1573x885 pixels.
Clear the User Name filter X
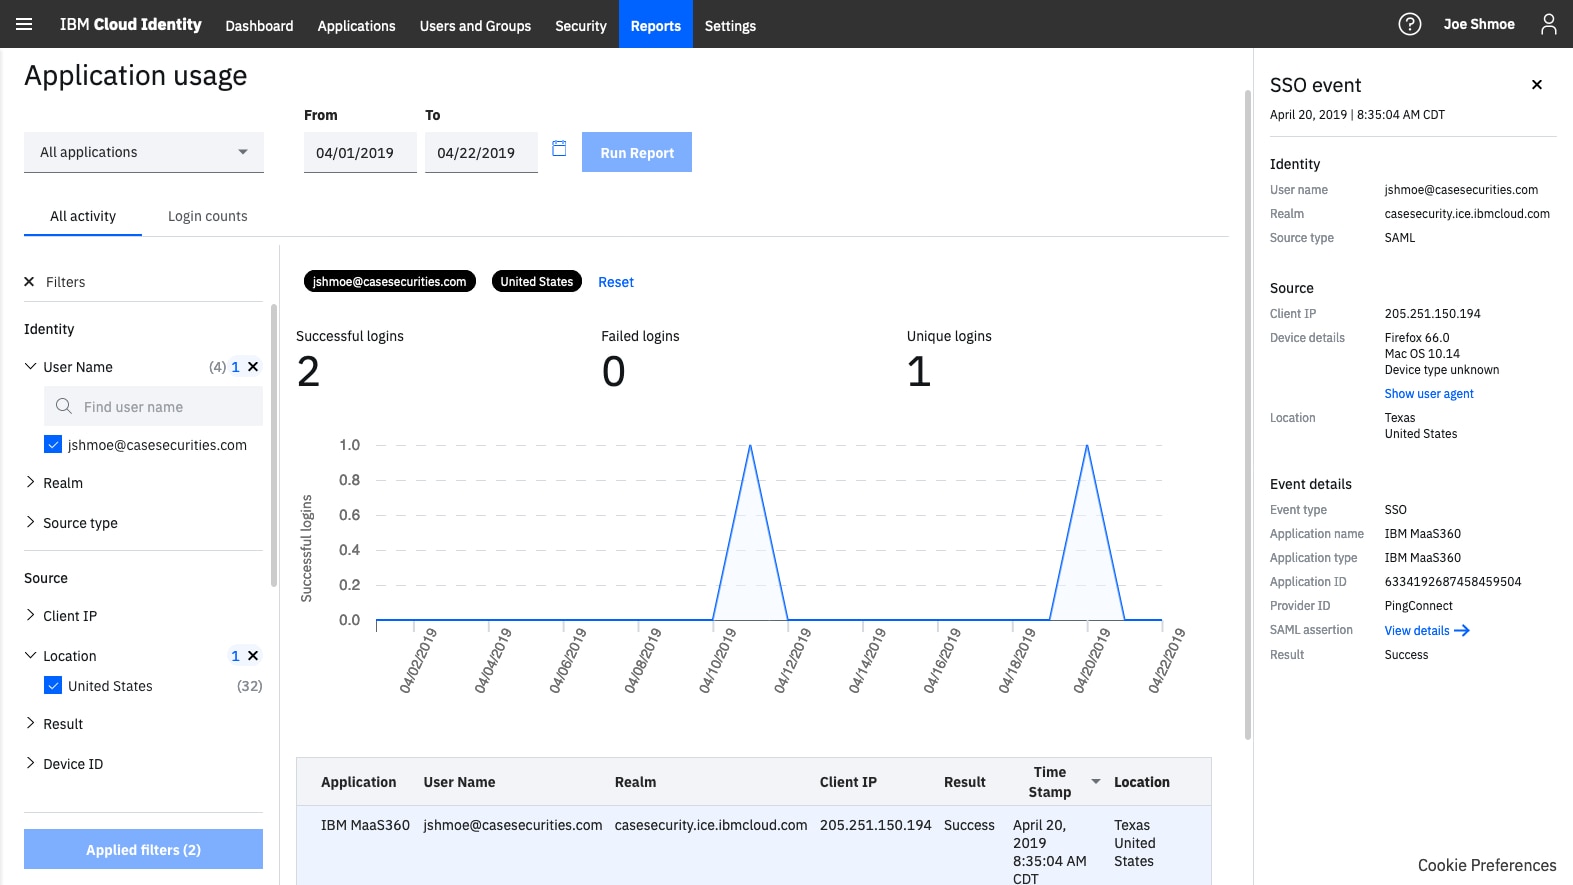coord(253,367)
